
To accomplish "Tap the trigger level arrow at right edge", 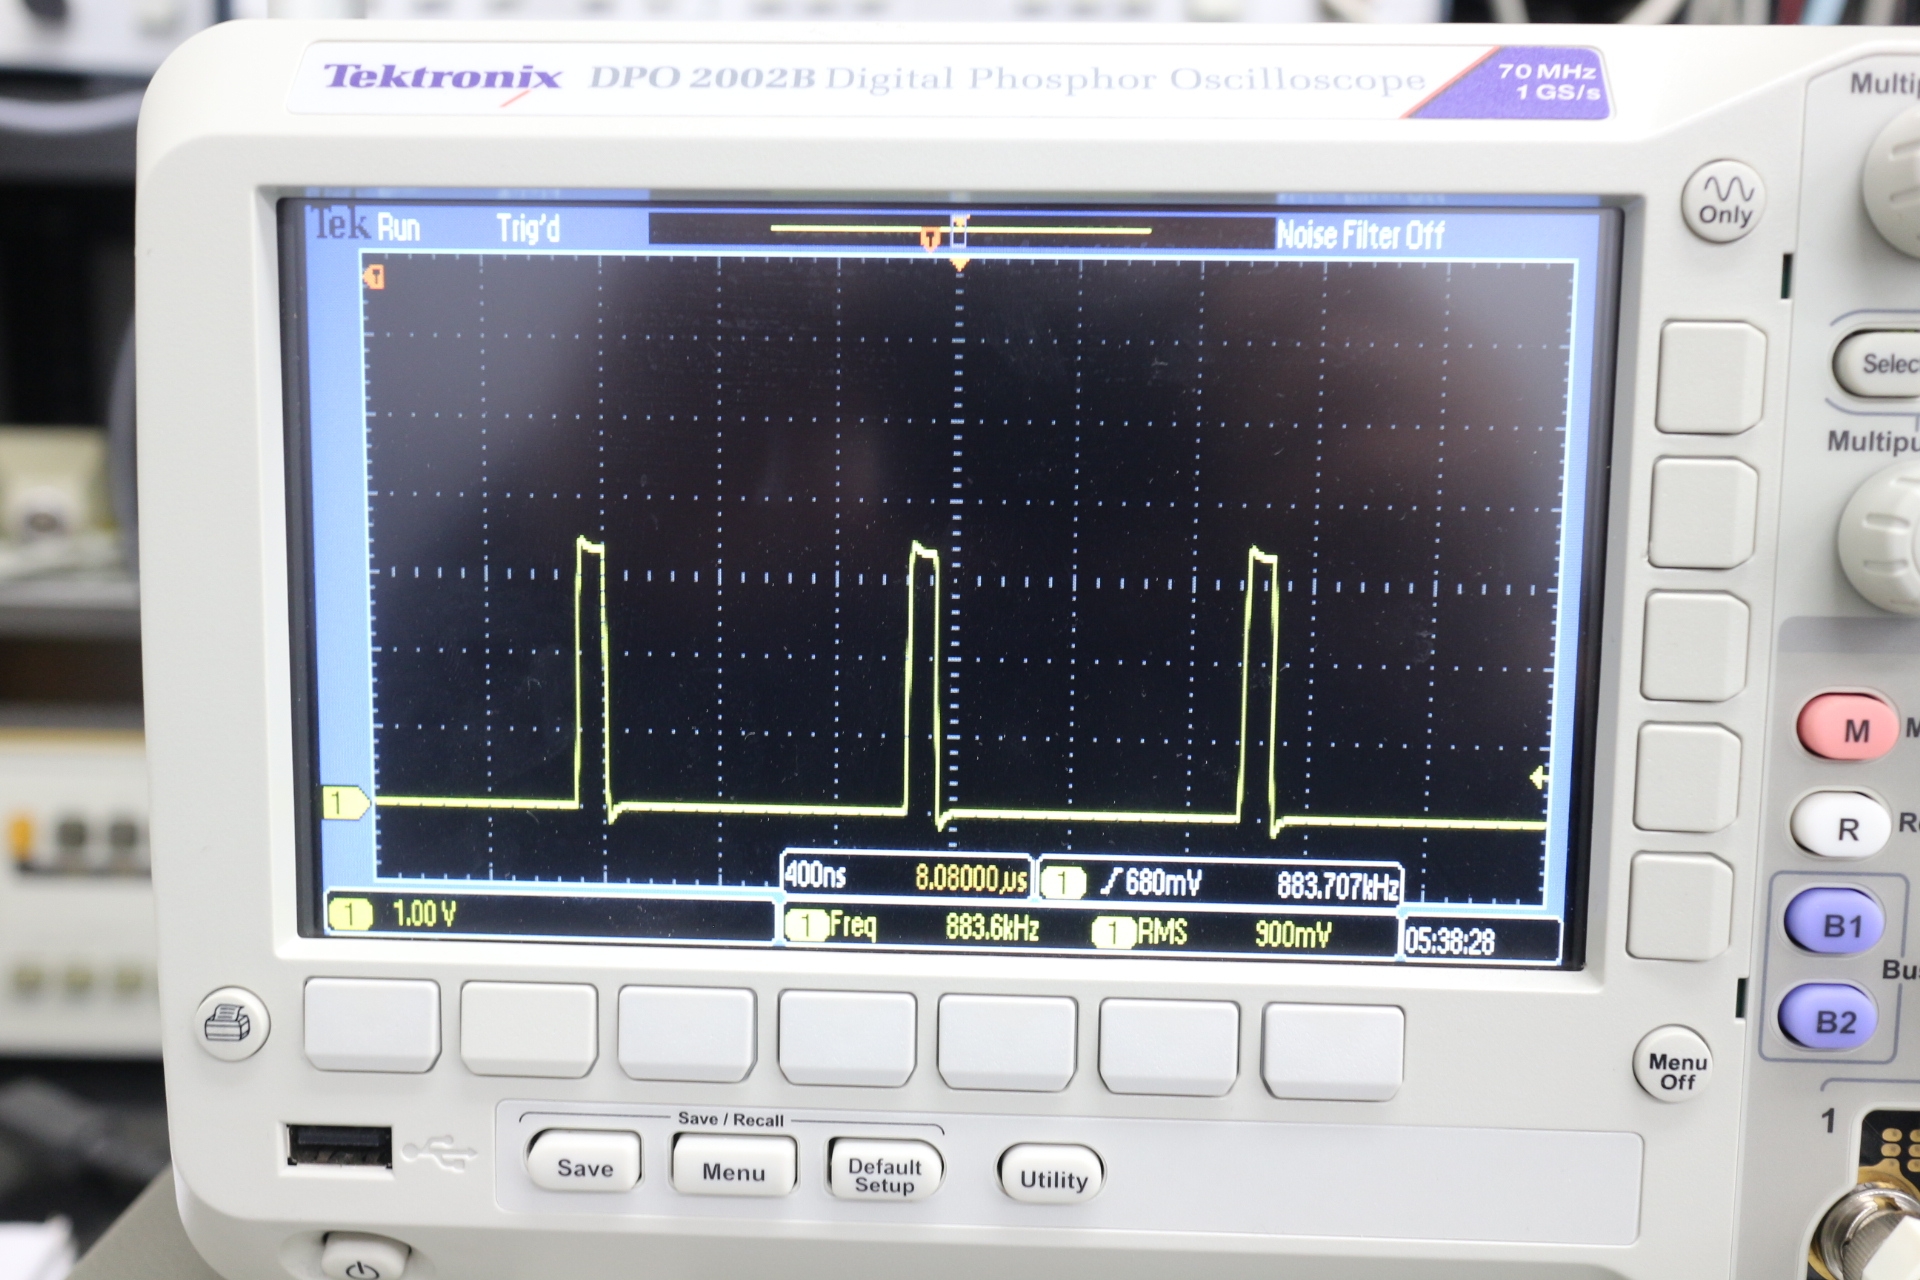I will (1540, 777).
